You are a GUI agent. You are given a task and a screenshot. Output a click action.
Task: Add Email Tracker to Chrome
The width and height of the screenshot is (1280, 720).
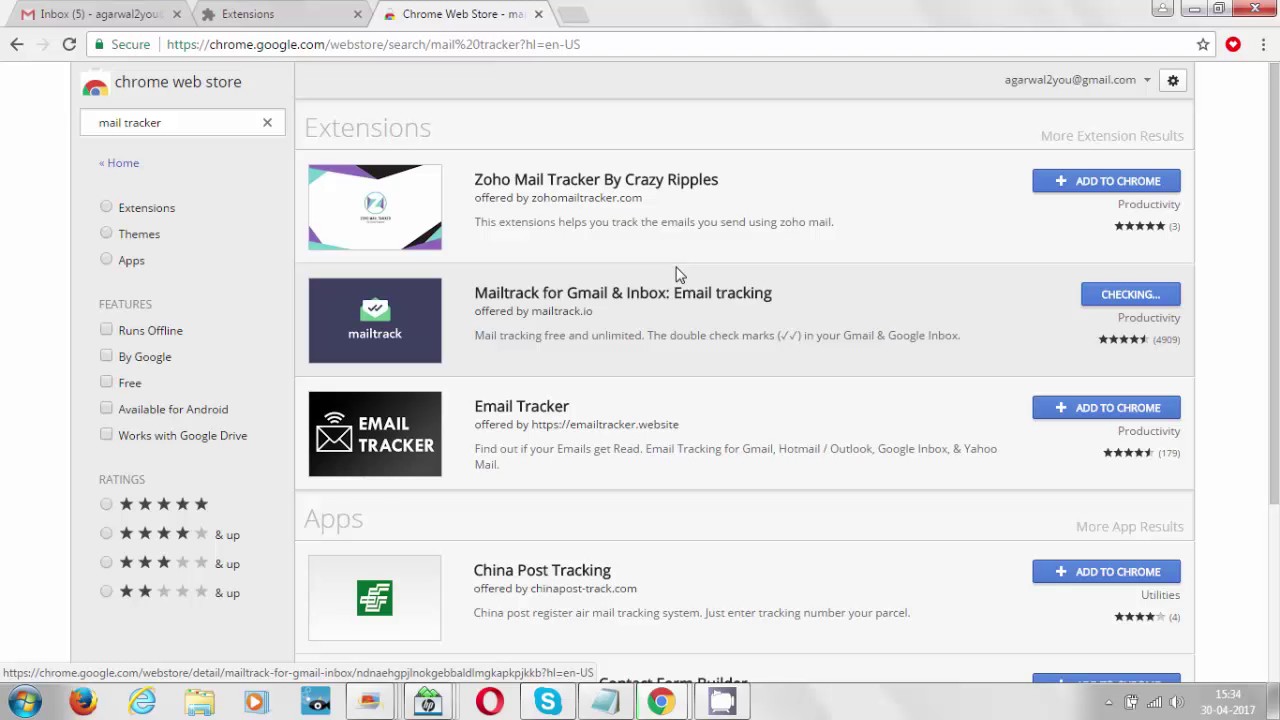pyautogui.click(x=1106, y=408)
